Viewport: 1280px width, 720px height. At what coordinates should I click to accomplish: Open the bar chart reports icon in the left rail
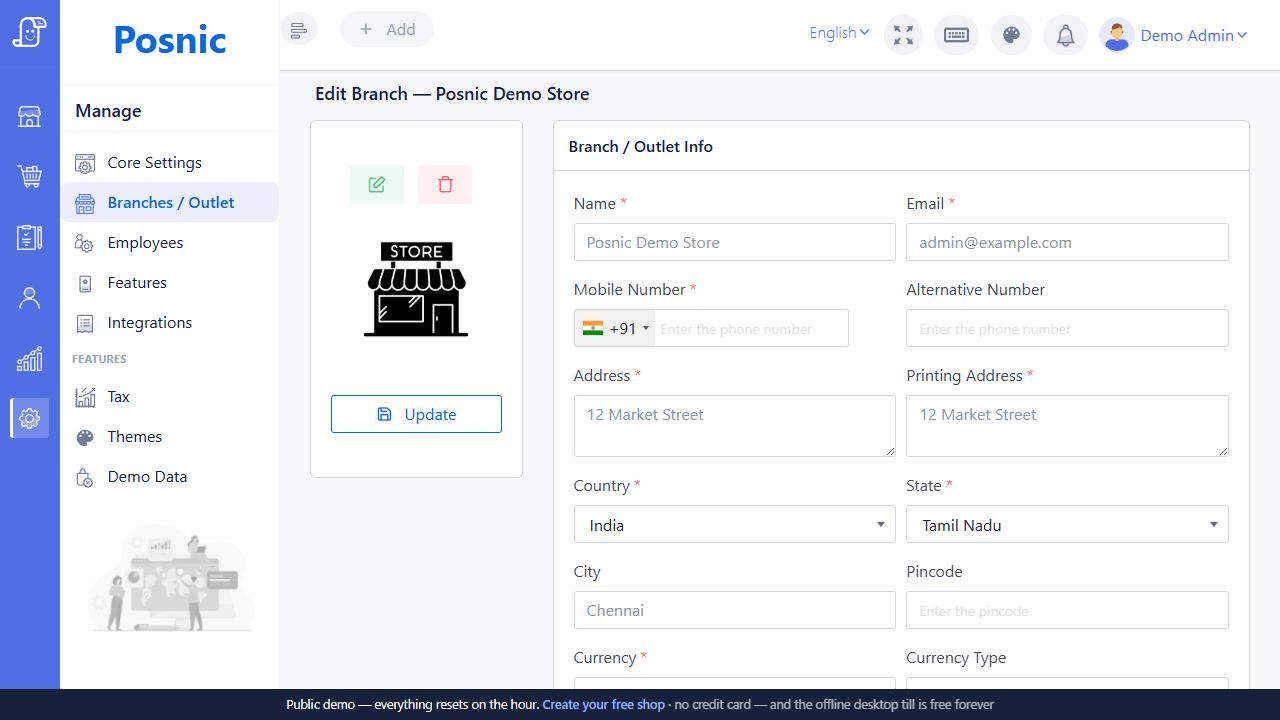coord(30,358)
